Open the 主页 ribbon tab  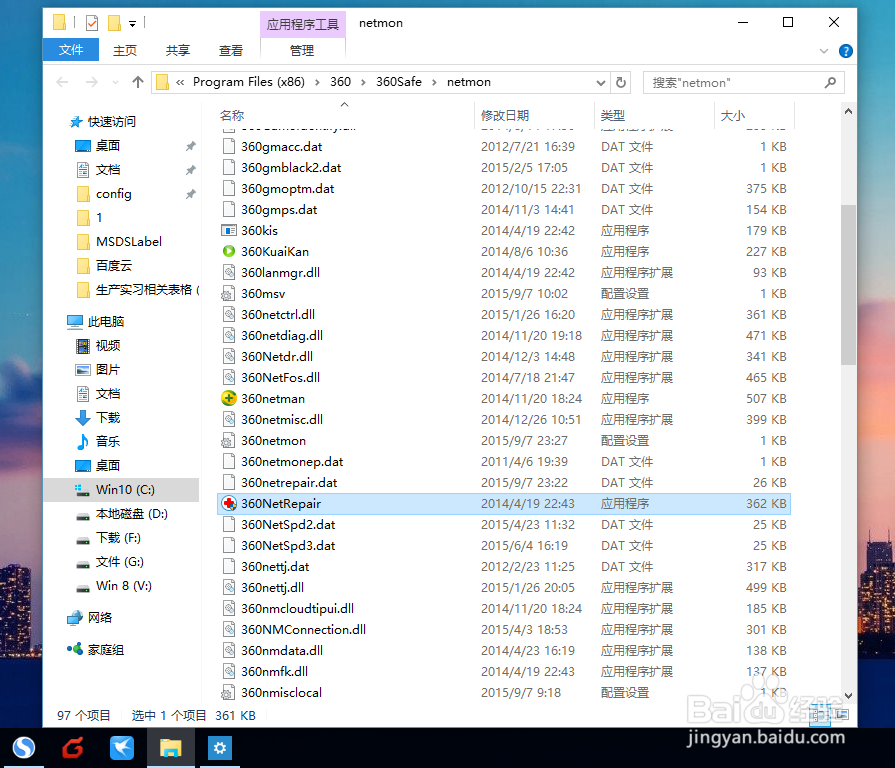[x=124, y=51]
